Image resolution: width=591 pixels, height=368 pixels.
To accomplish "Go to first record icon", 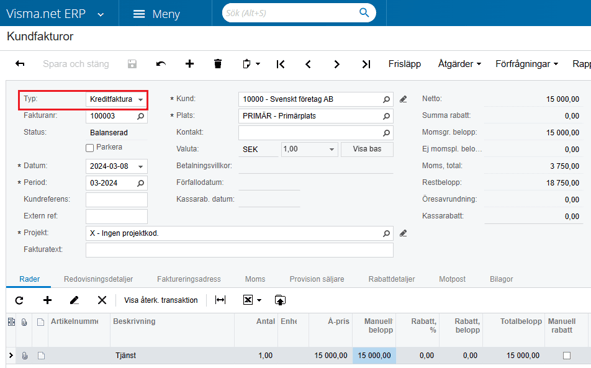I will [280, 64].
